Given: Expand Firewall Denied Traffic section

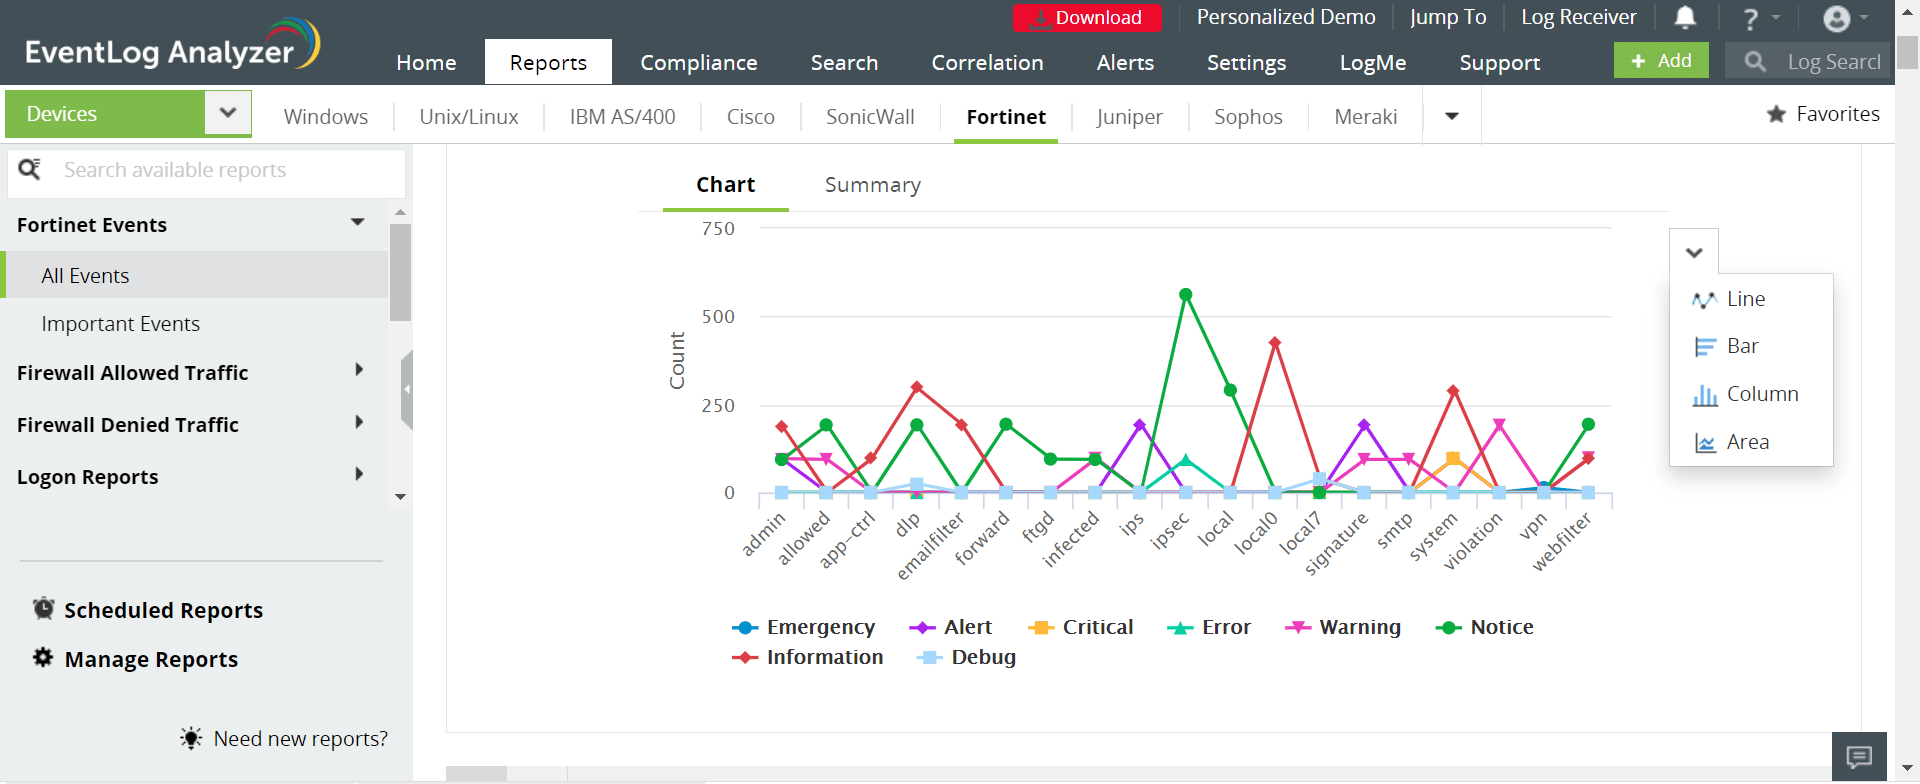Looking at the screenshot, I should click(359, 422).
